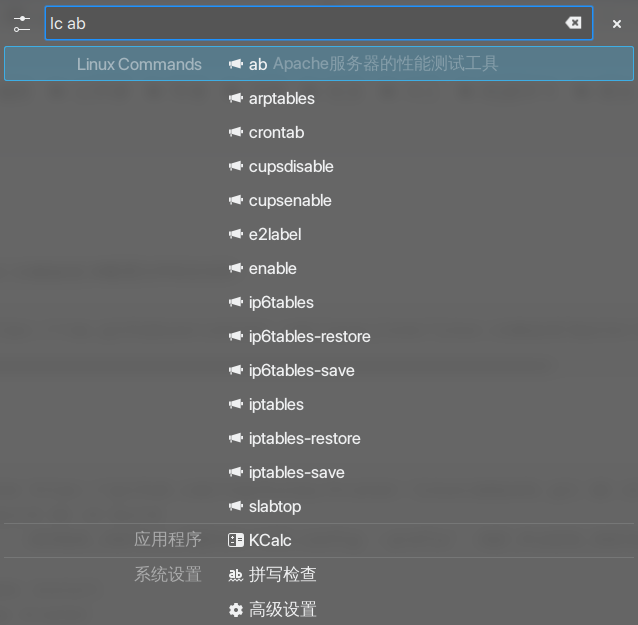
Task: Click the 'ab' spell check icon
Action: [236, 575]
